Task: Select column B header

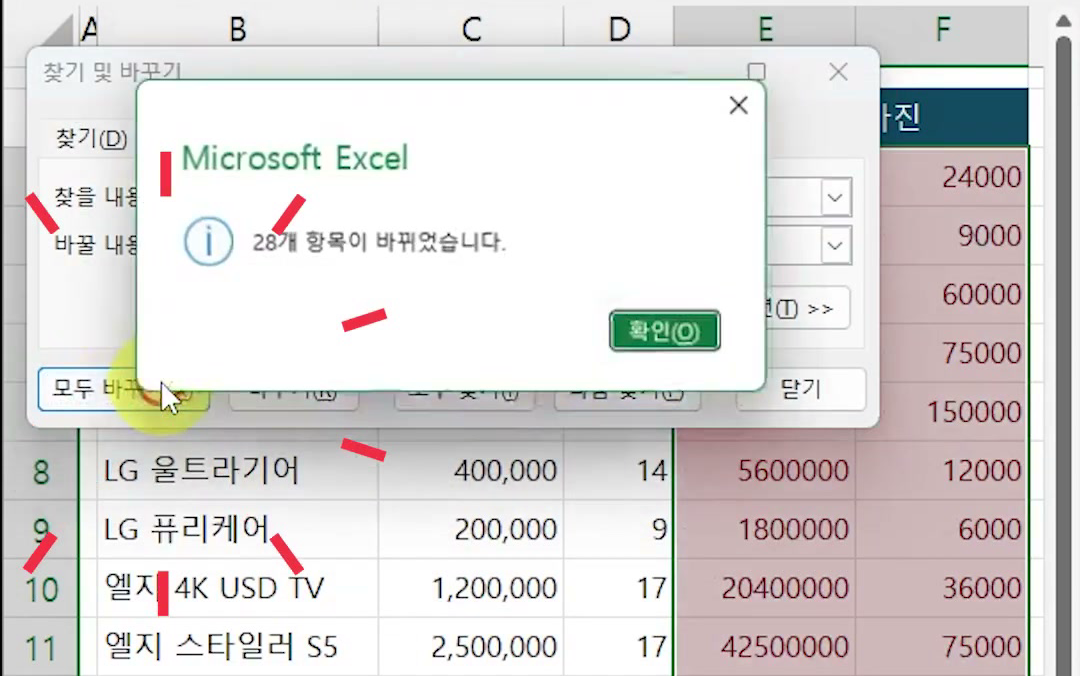Action: pyautogui.click(x=238, y=29)
